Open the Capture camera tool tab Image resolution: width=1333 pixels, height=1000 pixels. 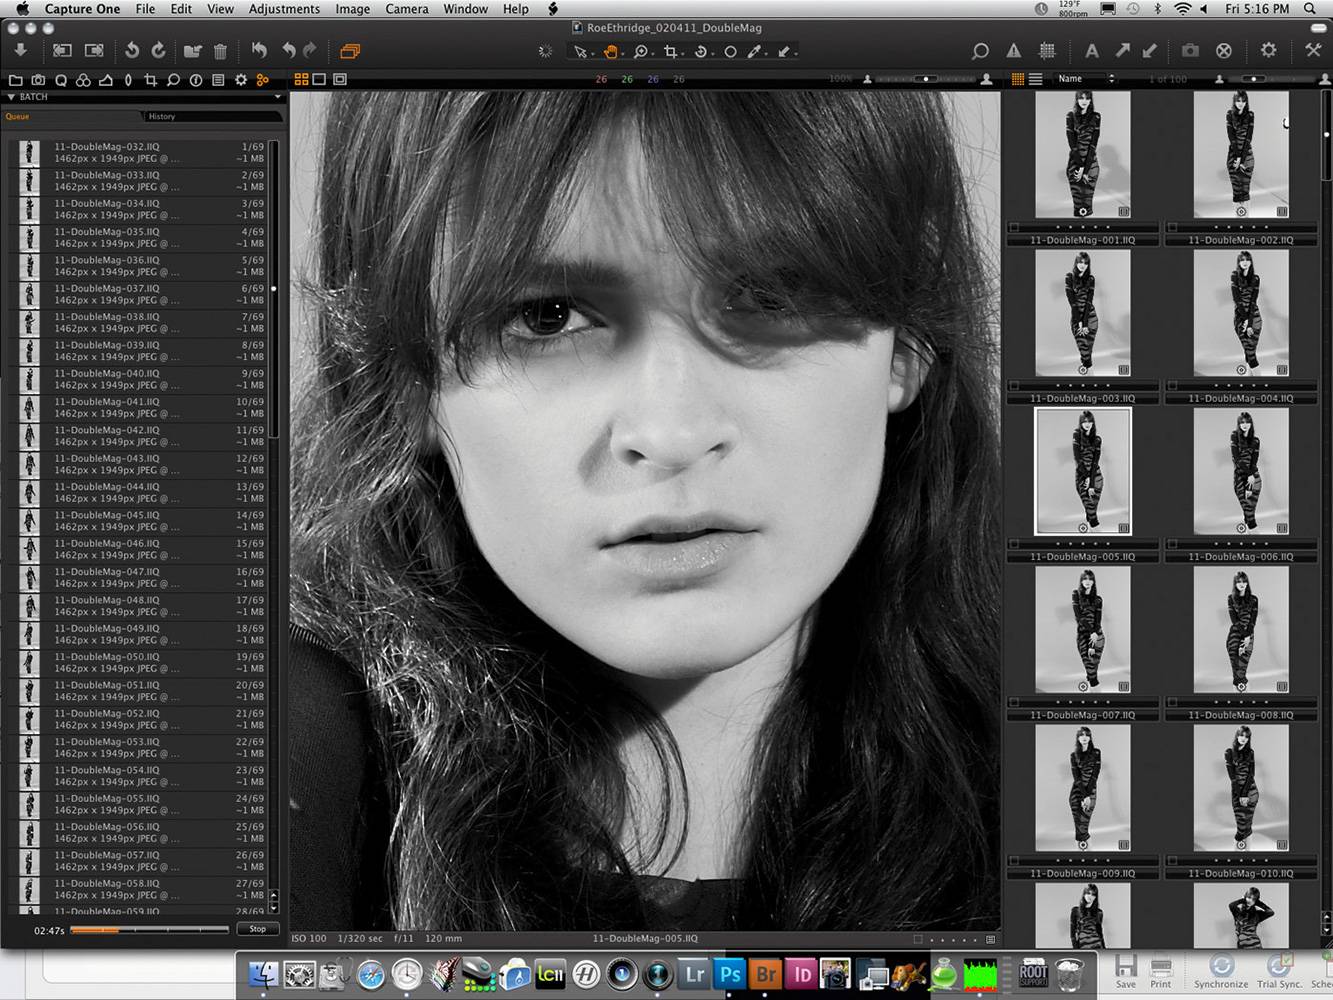click(38, 80)
